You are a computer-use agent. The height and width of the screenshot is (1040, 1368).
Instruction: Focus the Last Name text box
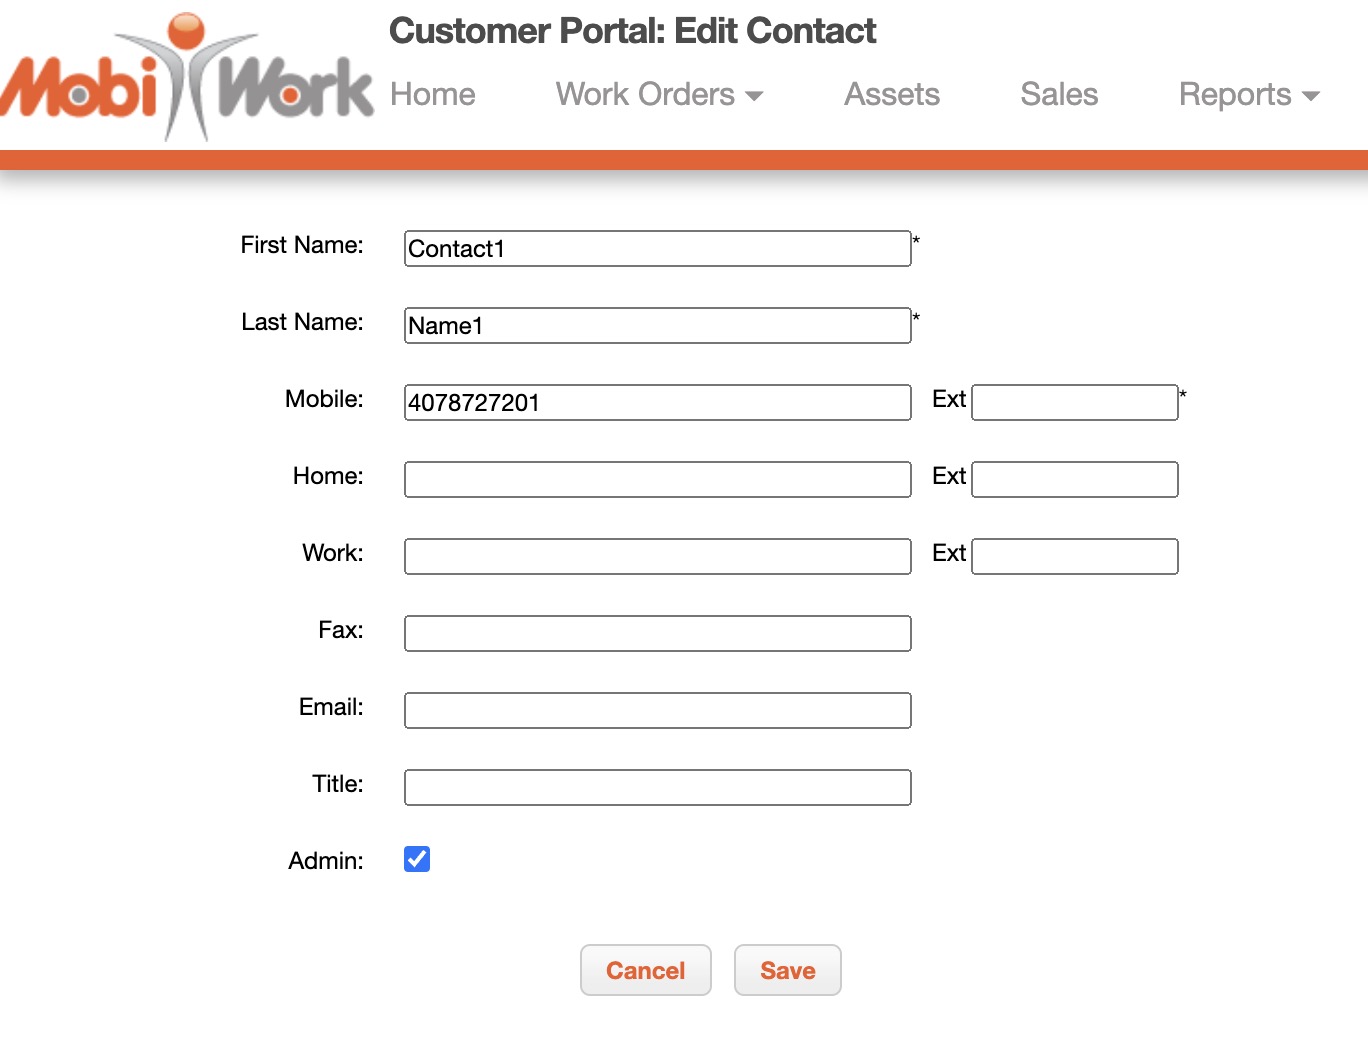click(657, 326)
